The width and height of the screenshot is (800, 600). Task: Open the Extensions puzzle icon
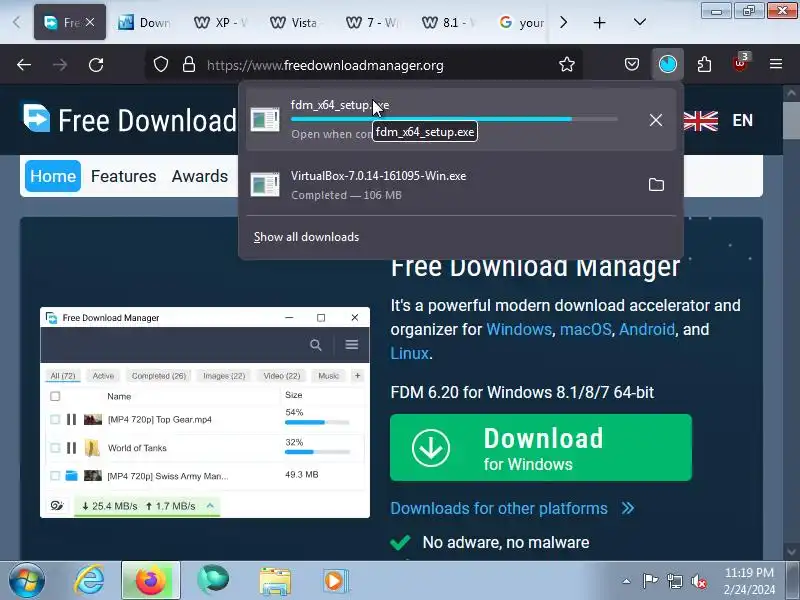tap(704, 64)
